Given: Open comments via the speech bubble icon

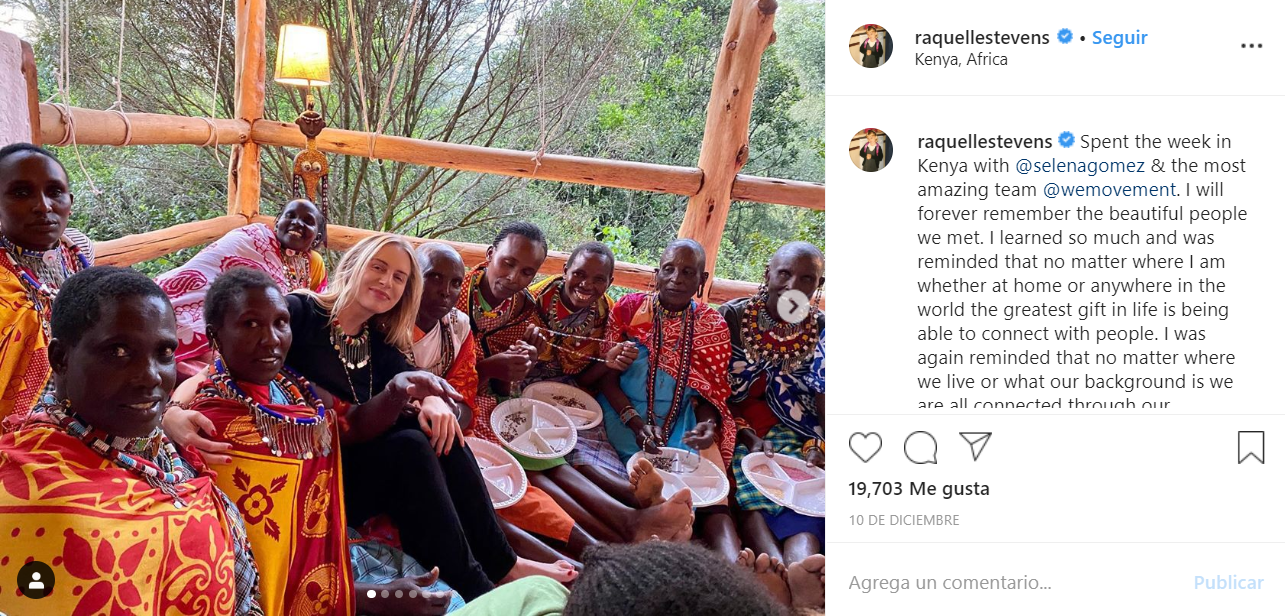Looking at the screenshot, I should [920, 447].
